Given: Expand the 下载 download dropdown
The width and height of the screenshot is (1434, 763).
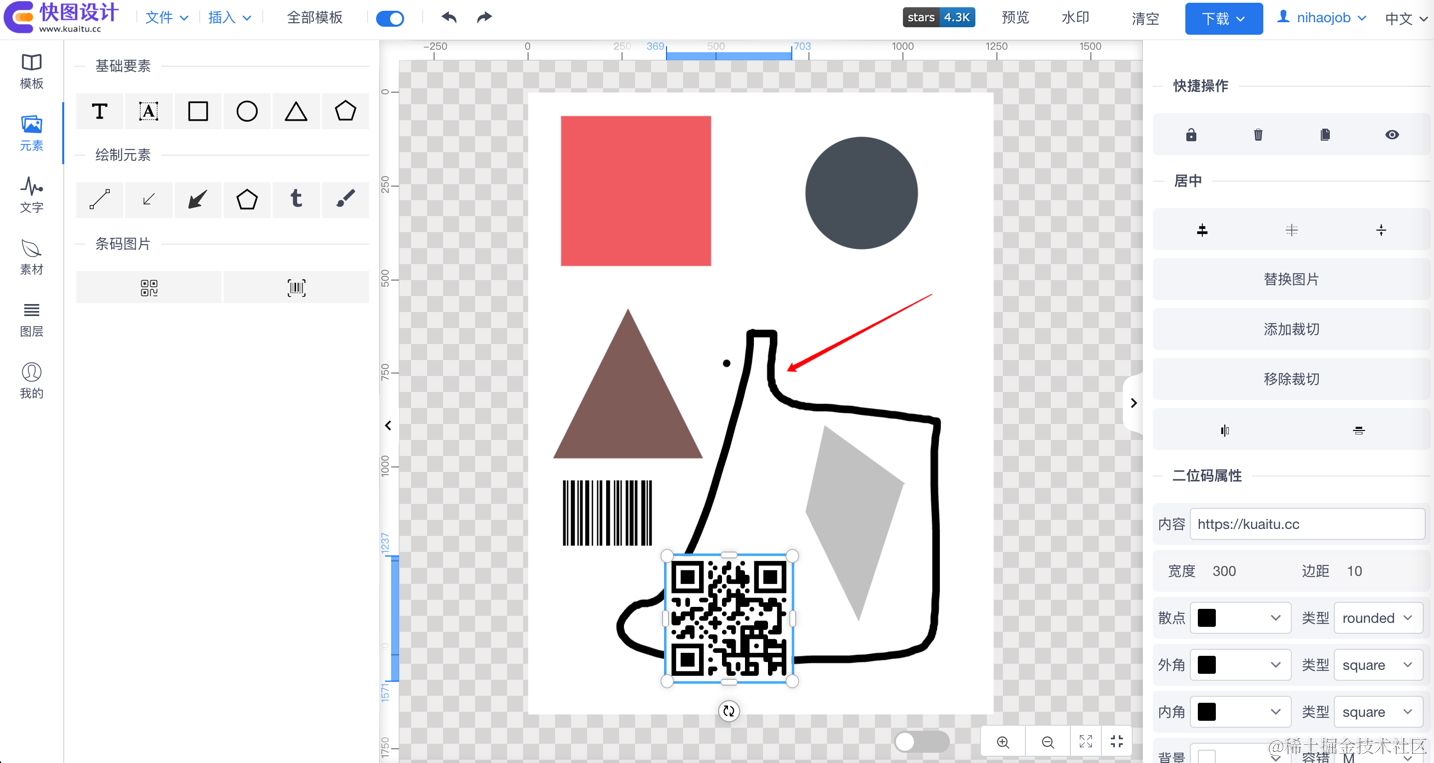Looking at the screenshot, I should [1223, 18].
